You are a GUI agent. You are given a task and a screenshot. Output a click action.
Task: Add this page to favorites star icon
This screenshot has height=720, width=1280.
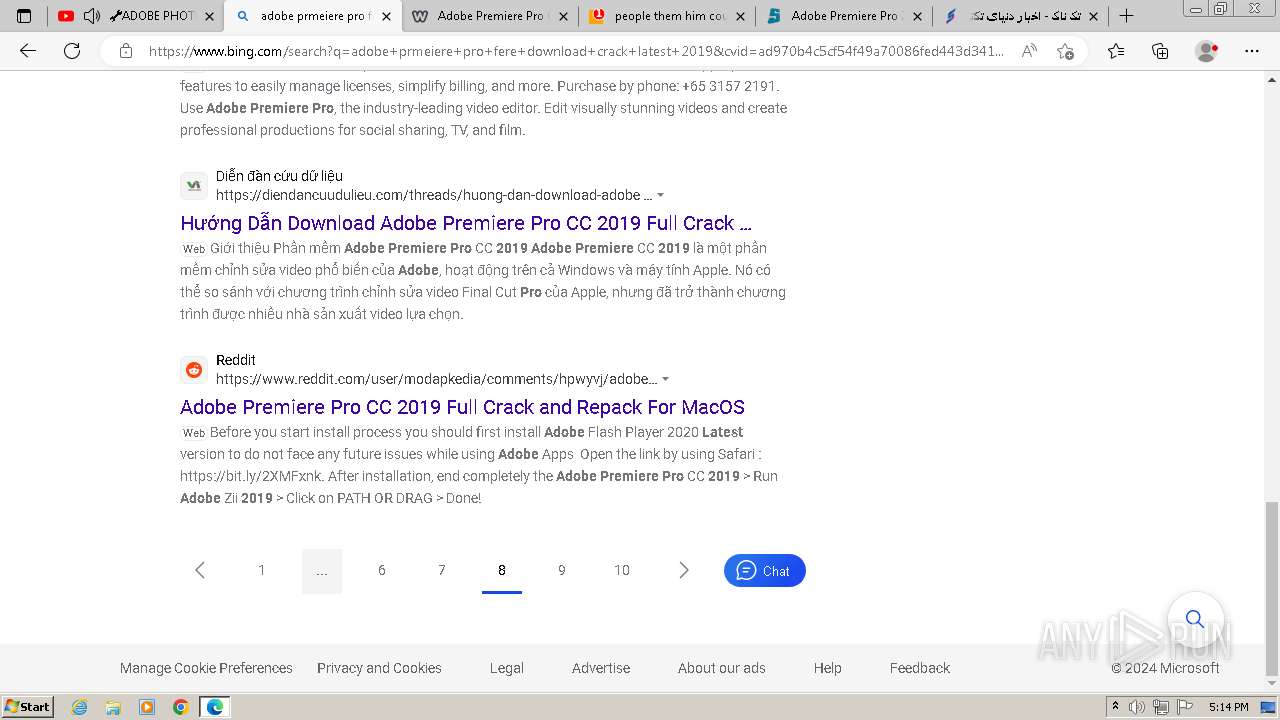pyautogui.click(x=1065, y=51)
